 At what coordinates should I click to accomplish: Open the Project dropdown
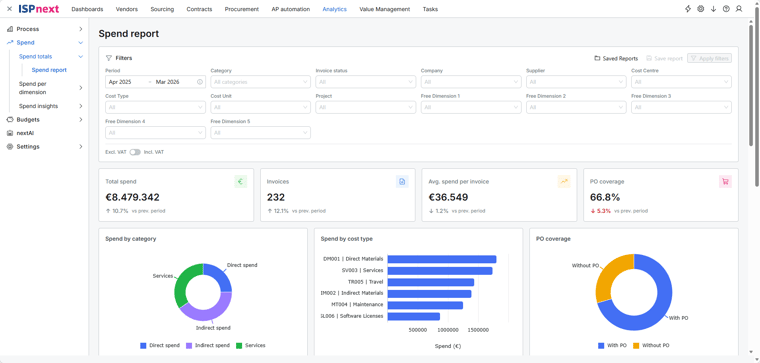365,107
